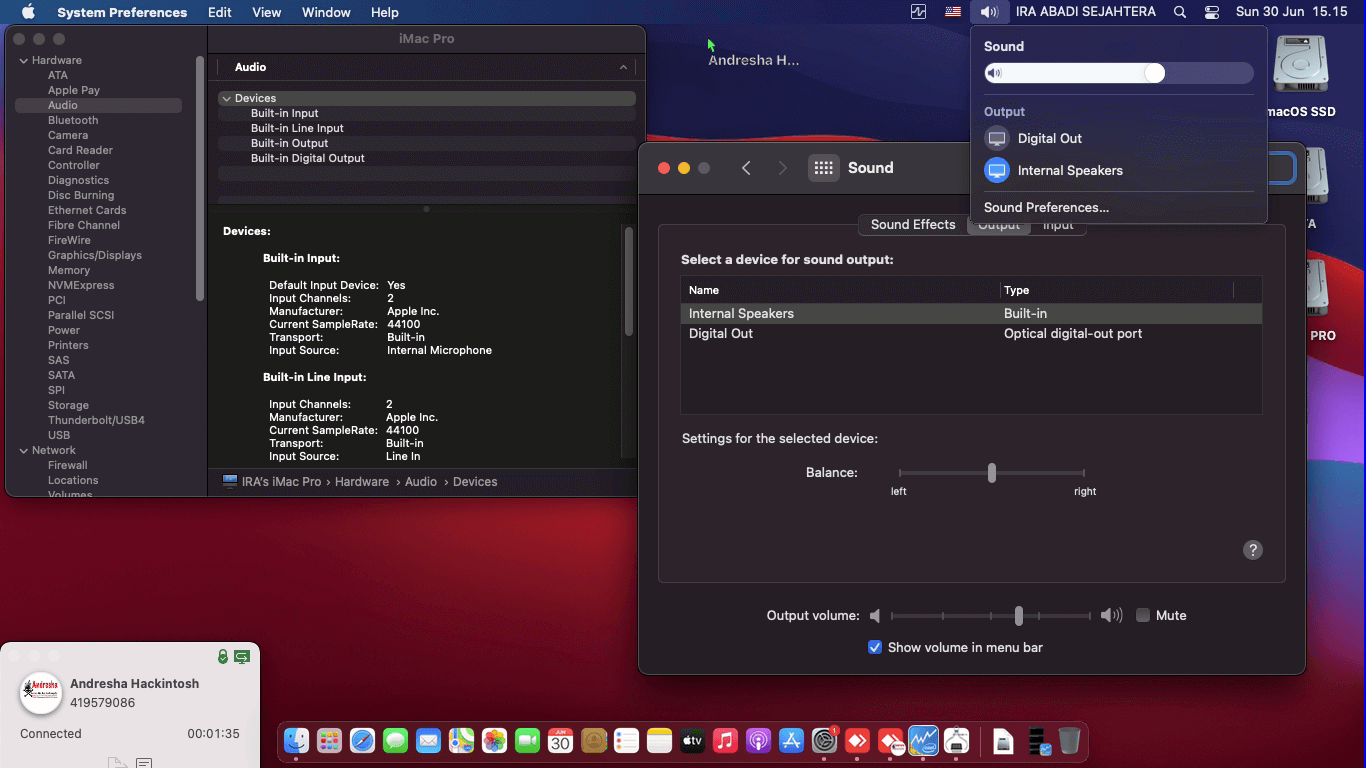1366x768 pixels.
Task: Open the View menu
Action: pos(266,12)
